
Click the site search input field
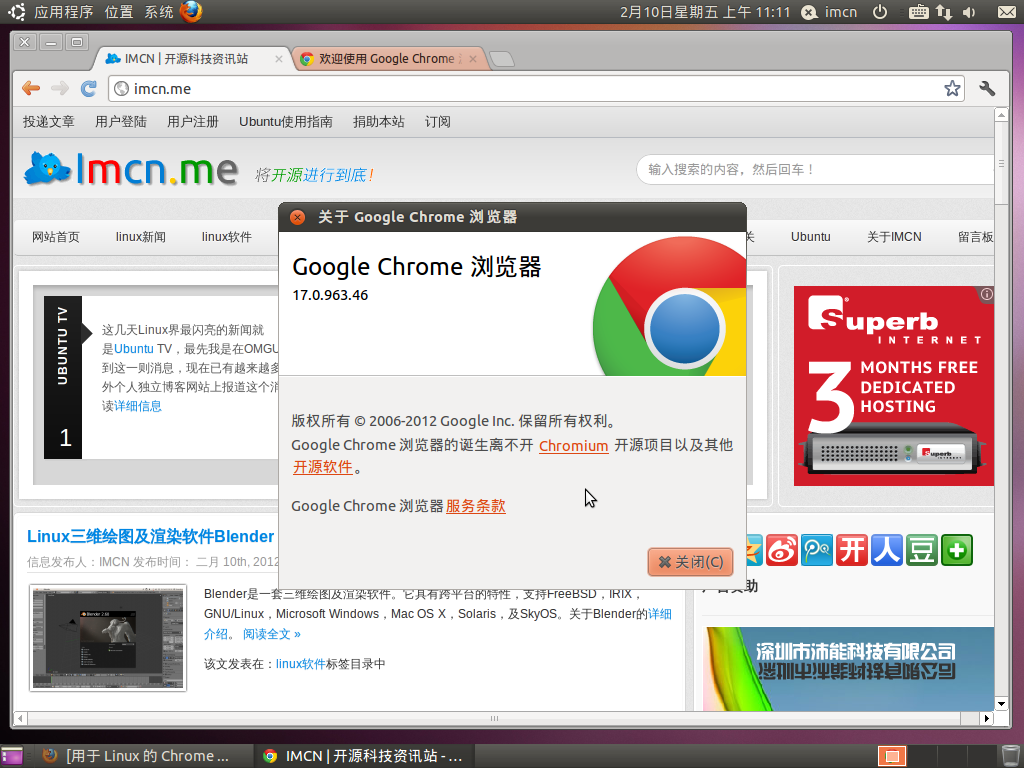(x=816, y=170)
